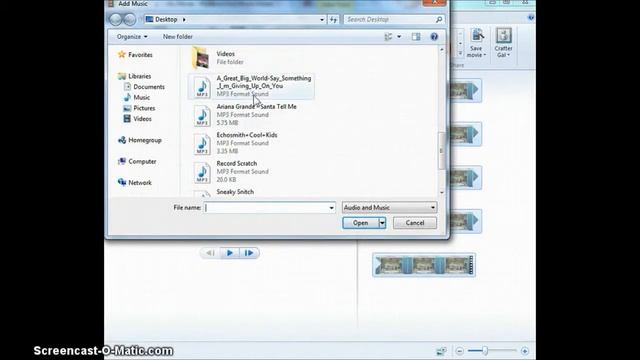This screenshot has width=640, height=360.
Task: Select Echosmith Cool Kids MP3 icon
Action: click(x=202, y=144)
